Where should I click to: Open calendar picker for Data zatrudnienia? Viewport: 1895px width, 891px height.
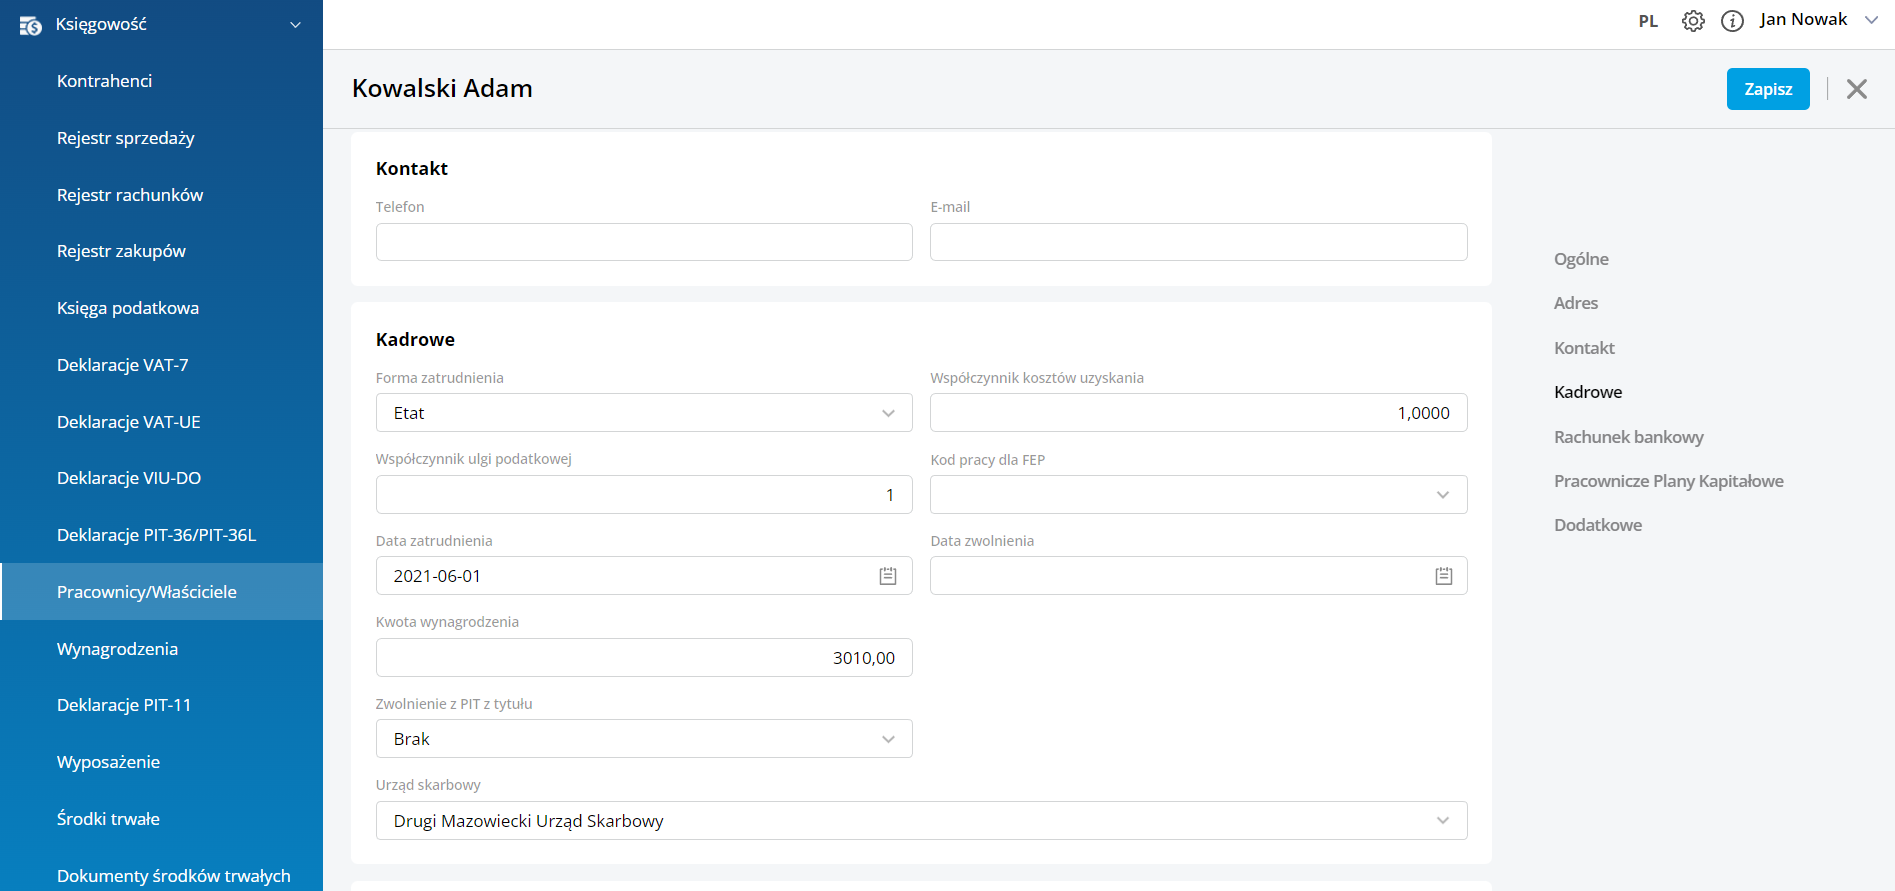pyautogui.click(x=887, y=576)
